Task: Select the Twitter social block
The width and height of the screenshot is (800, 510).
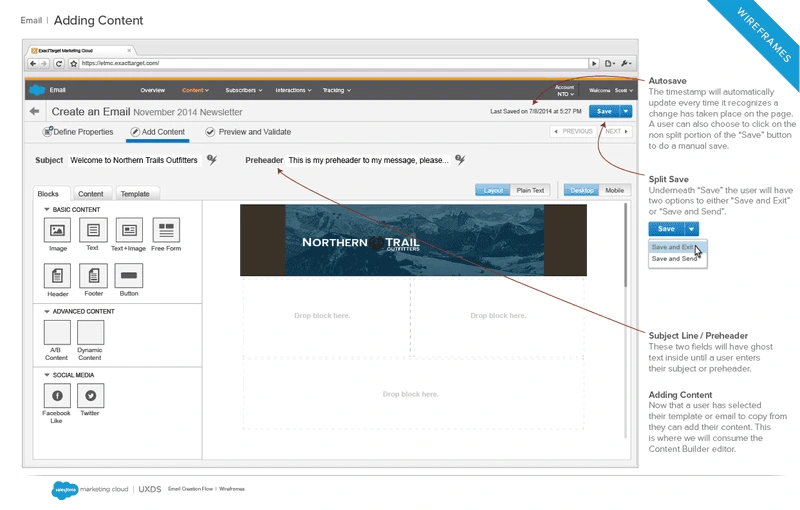Action: pos(90,396)
